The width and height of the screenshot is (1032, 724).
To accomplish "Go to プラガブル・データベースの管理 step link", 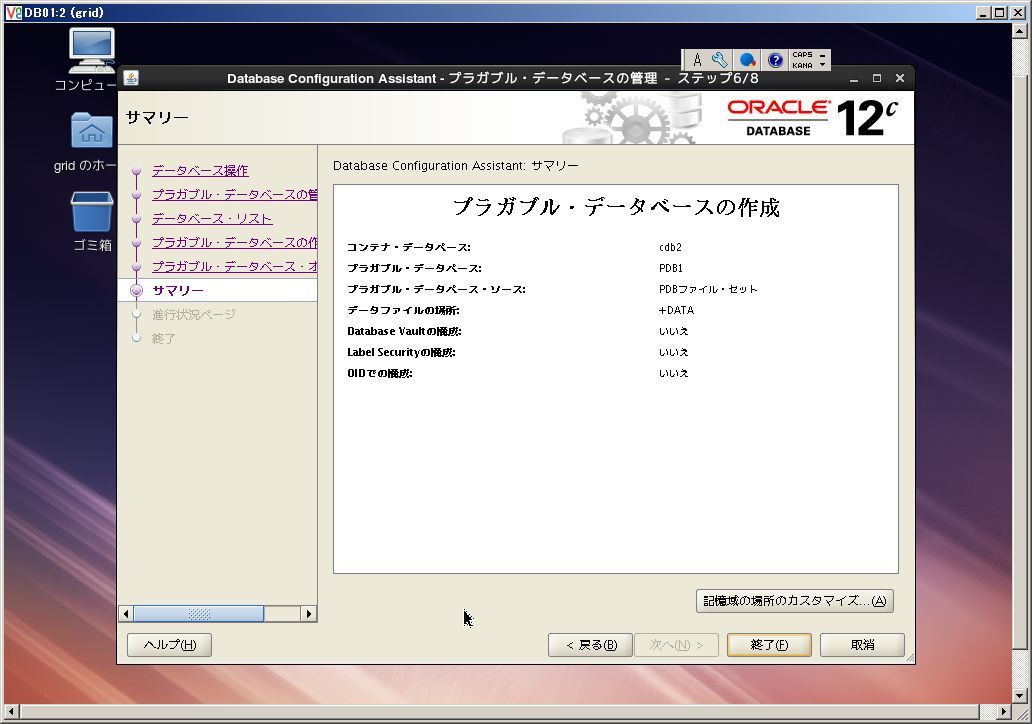I will 234,194.
